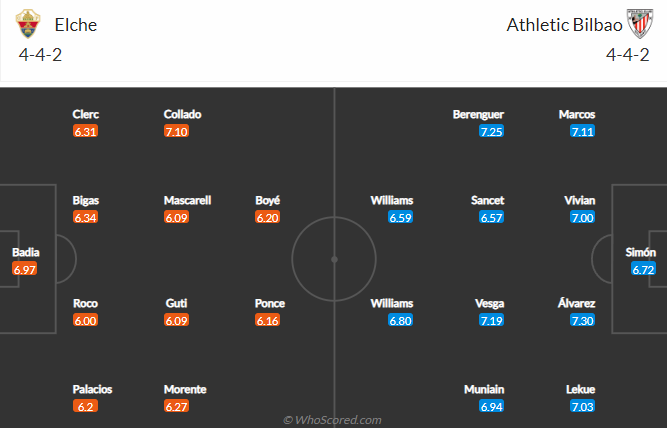This screenshot has width=667, height=428.
Task: Click the Athletic Bilbao club crest
Action: pos(639,24)
